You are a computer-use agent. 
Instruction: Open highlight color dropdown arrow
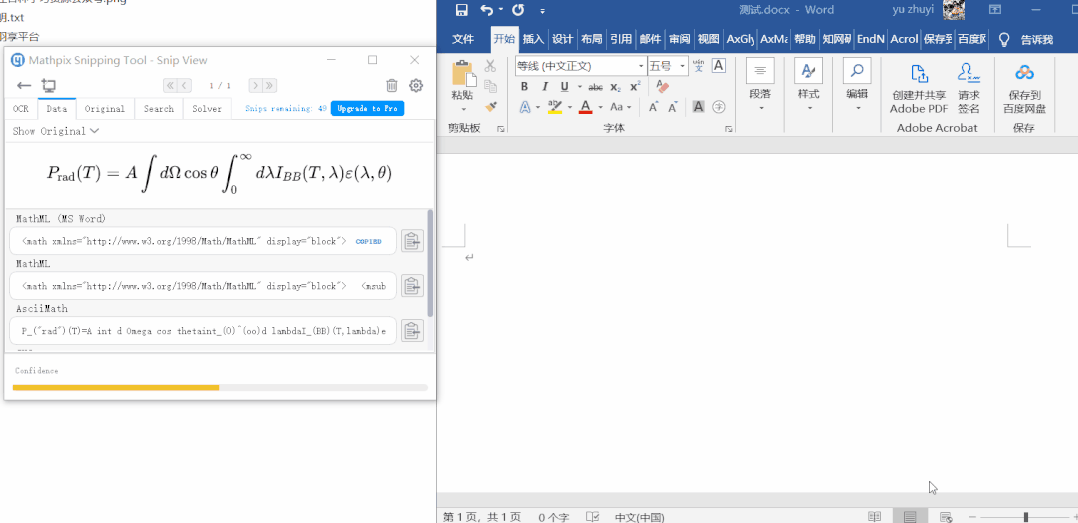click(x=569, y=107)
